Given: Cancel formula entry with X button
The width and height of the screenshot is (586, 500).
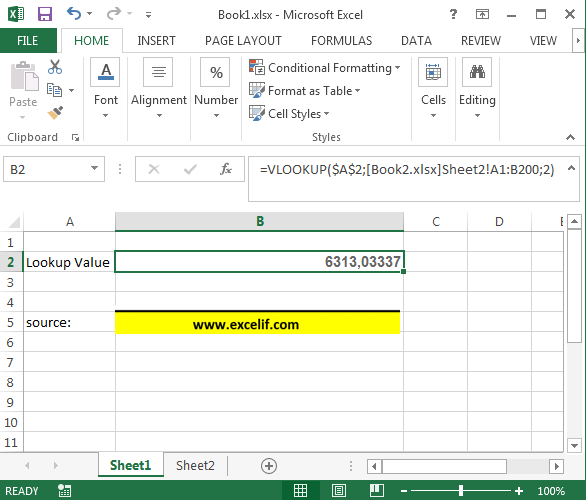Looking at the screenshot, I should [x=154, y=169].
